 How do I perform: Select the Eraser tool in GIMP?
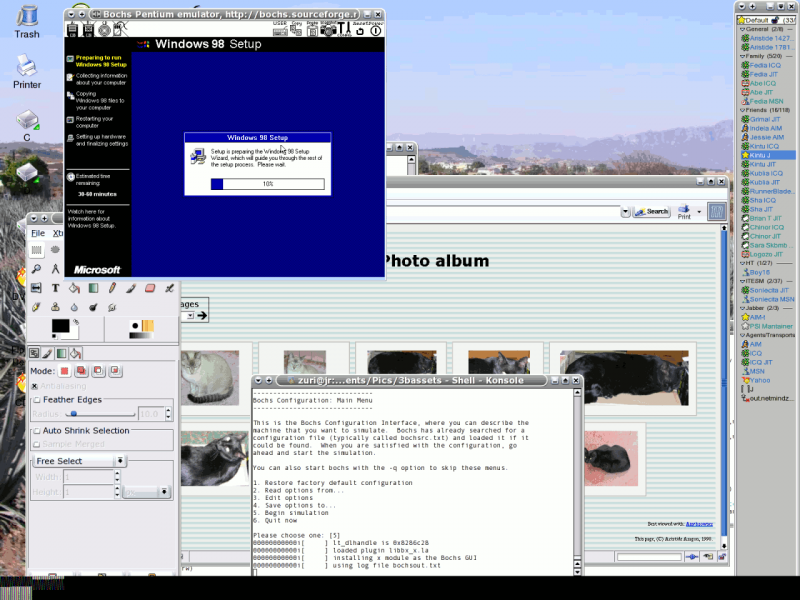[148, 288]
